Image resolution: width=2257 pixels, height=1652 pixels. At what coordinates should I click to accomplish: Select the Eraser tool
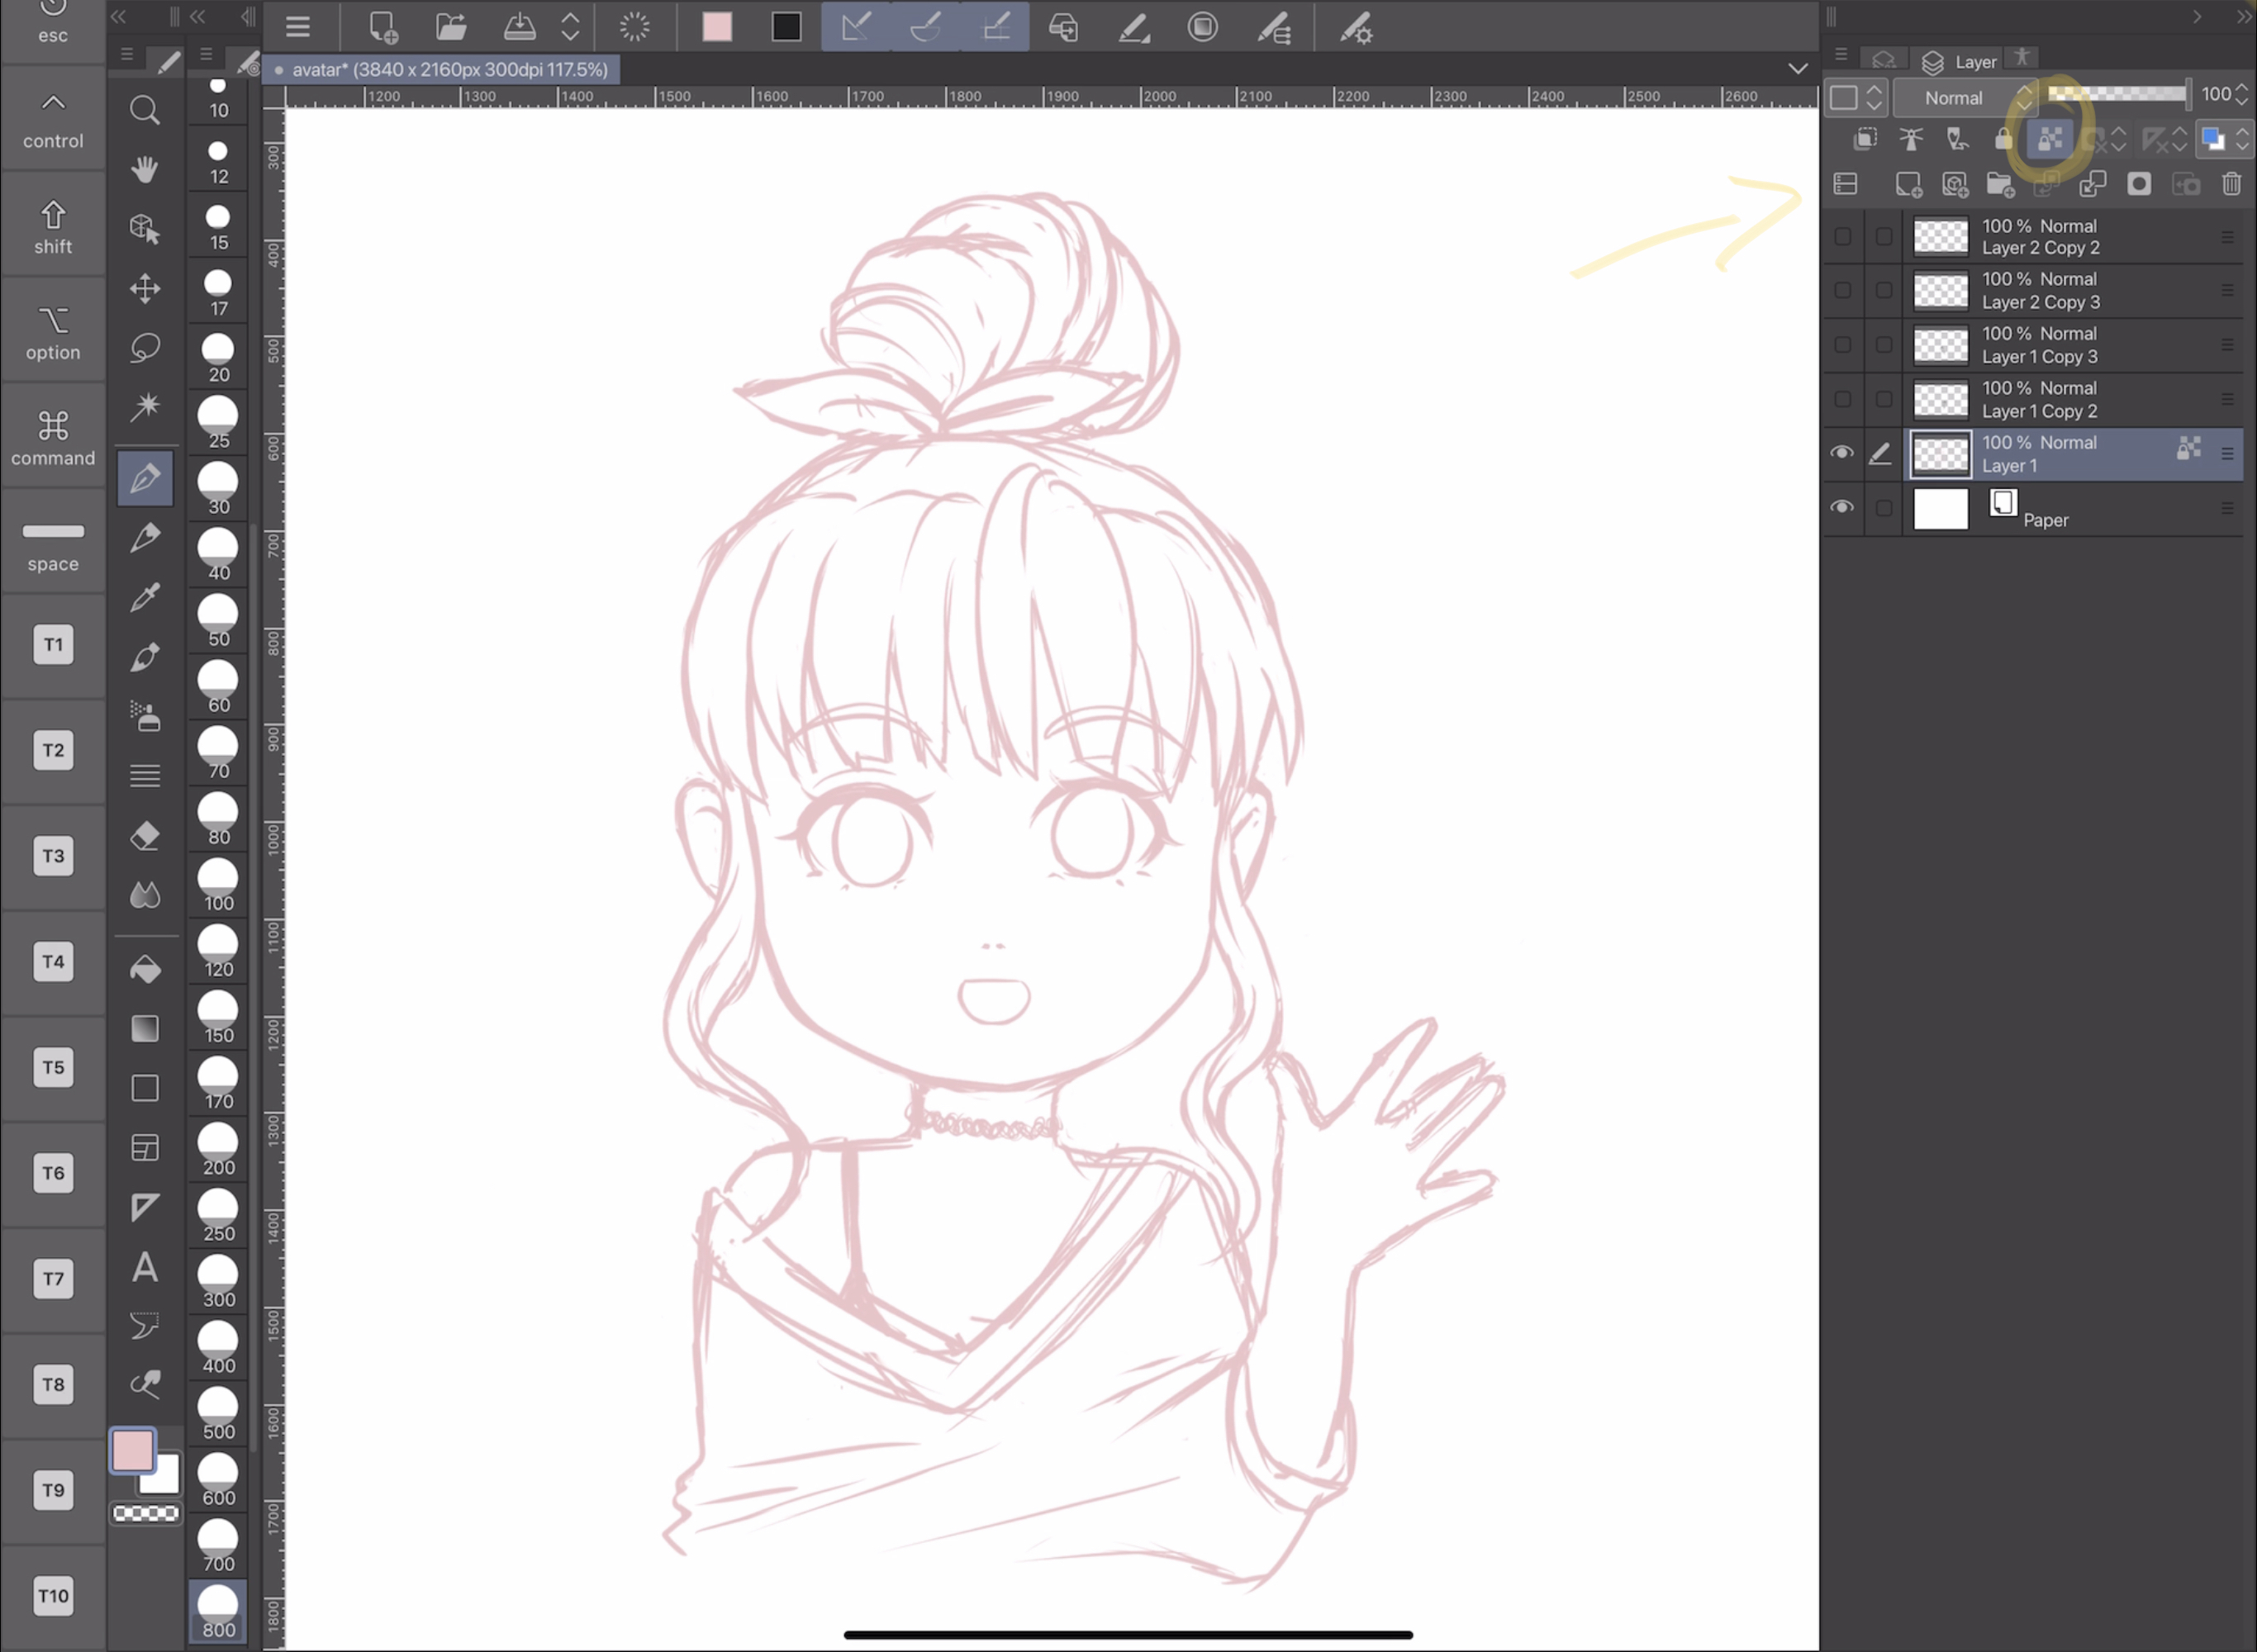(x=145, y=834)
